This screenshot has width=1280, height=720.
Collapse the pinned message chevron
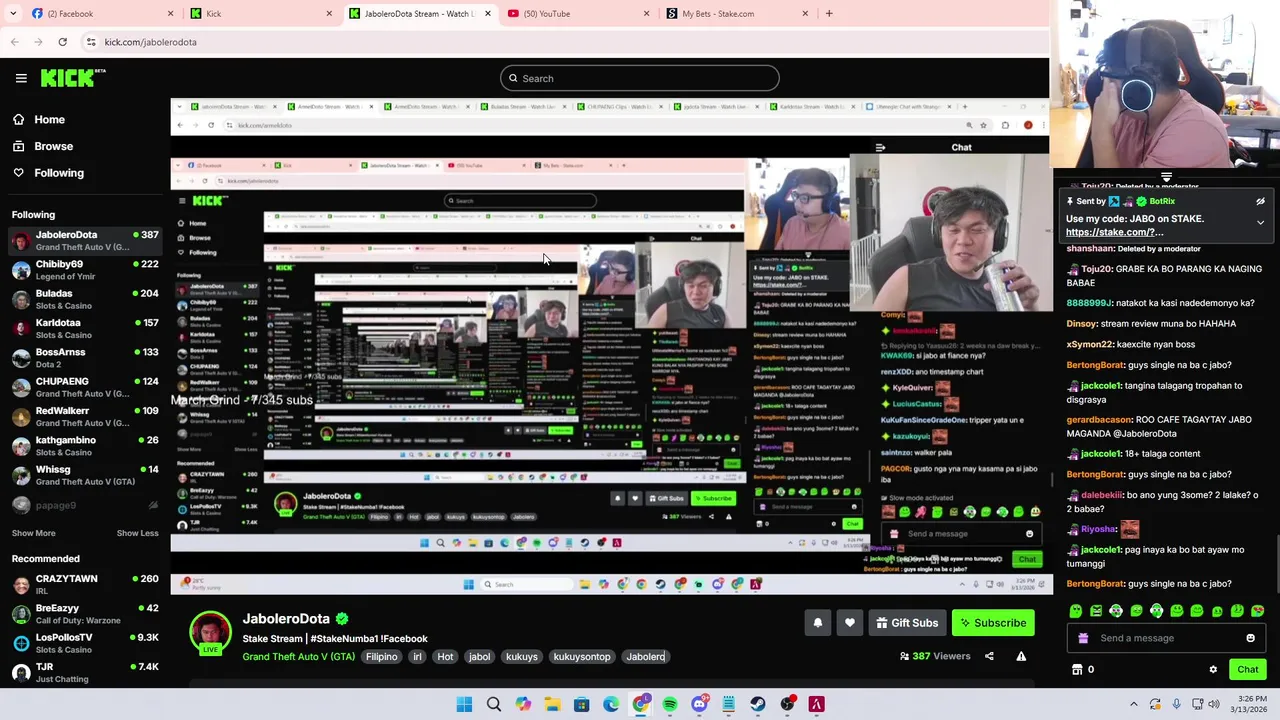click(1260, 222)
